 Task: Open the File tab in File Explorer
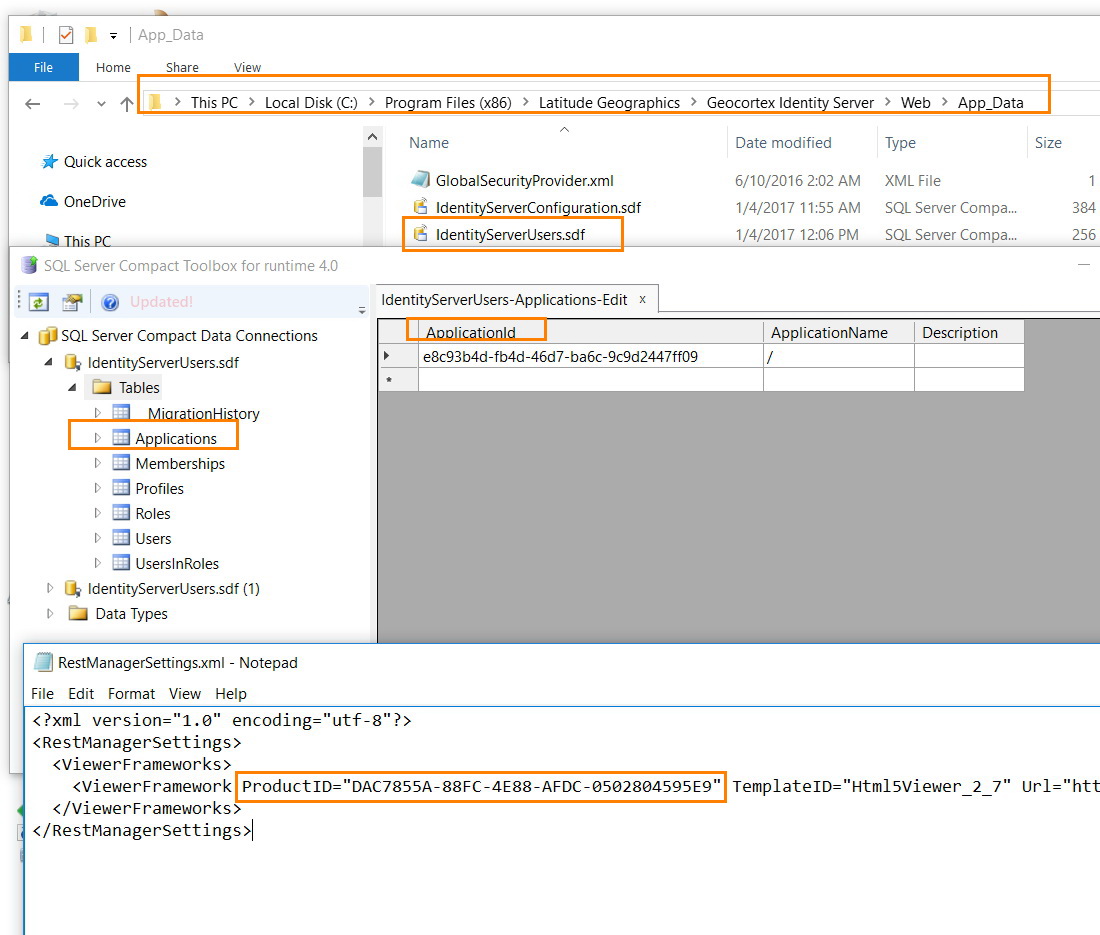click(x=43, y=67)
